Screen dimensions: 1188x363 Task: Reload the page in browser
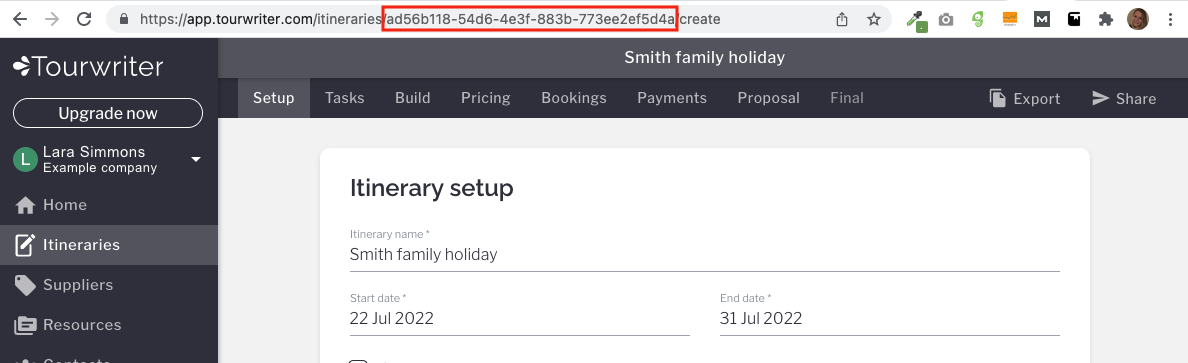(x=84, y=20)
